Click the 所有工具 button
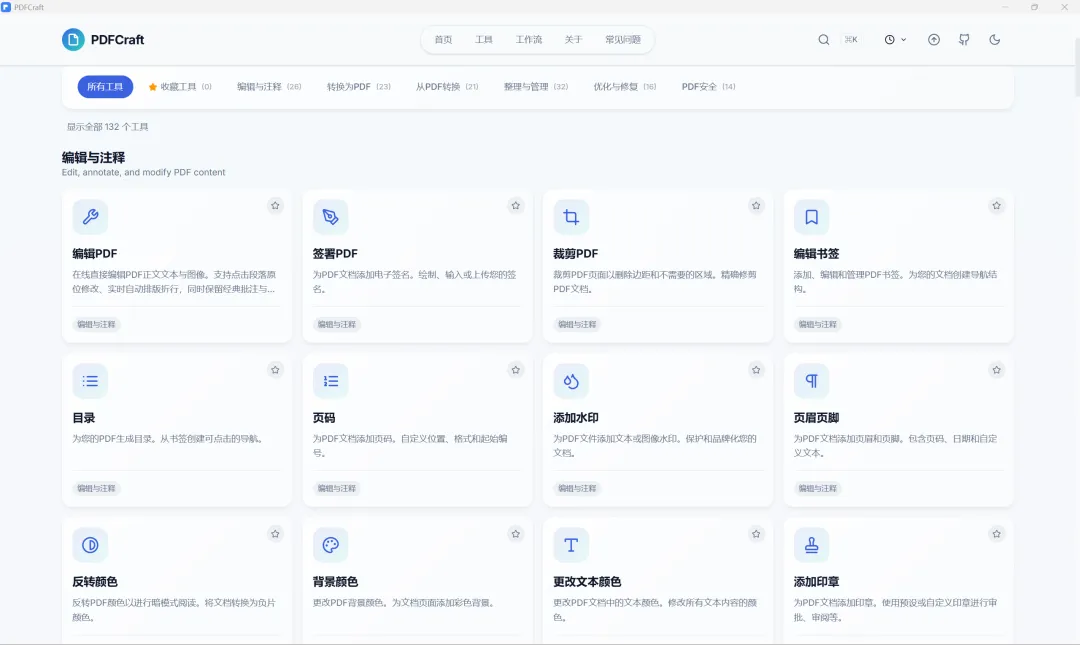The height and width of the screenshot is (645, 1080). click(105, 87)
